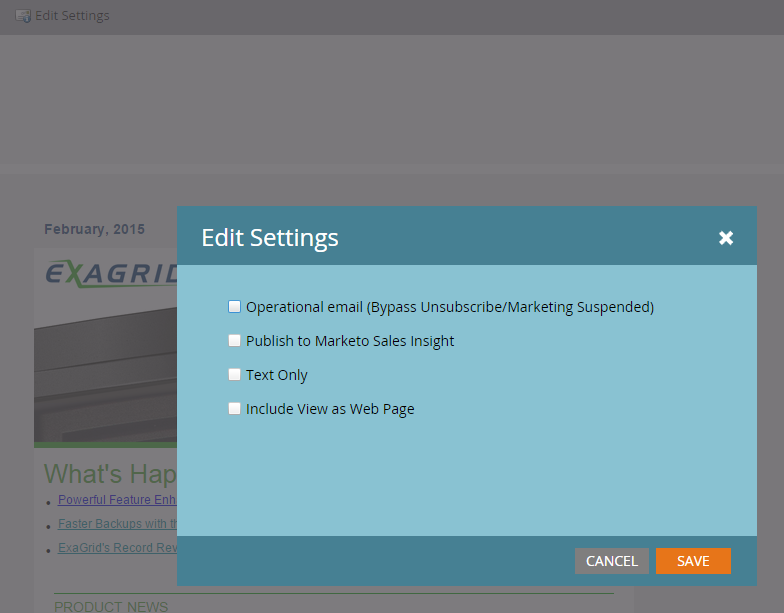Tick the Operational email checkbox
The image size is (784, 613).
point(234,306)
